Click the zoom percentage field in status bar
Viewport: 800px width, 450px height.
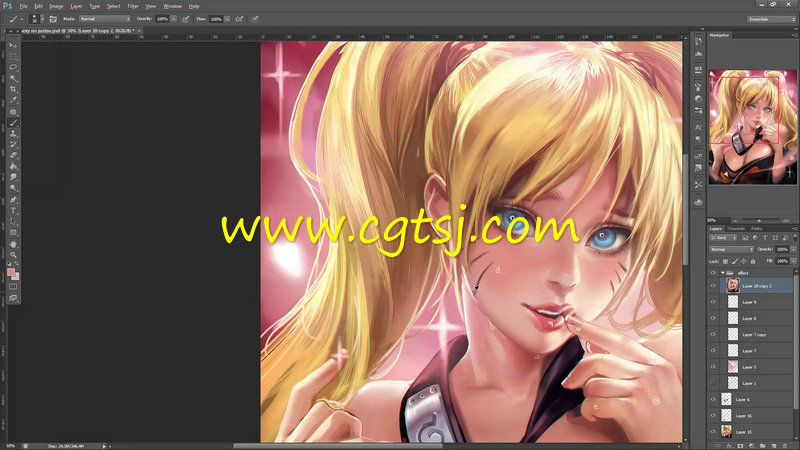pos(11,446)
